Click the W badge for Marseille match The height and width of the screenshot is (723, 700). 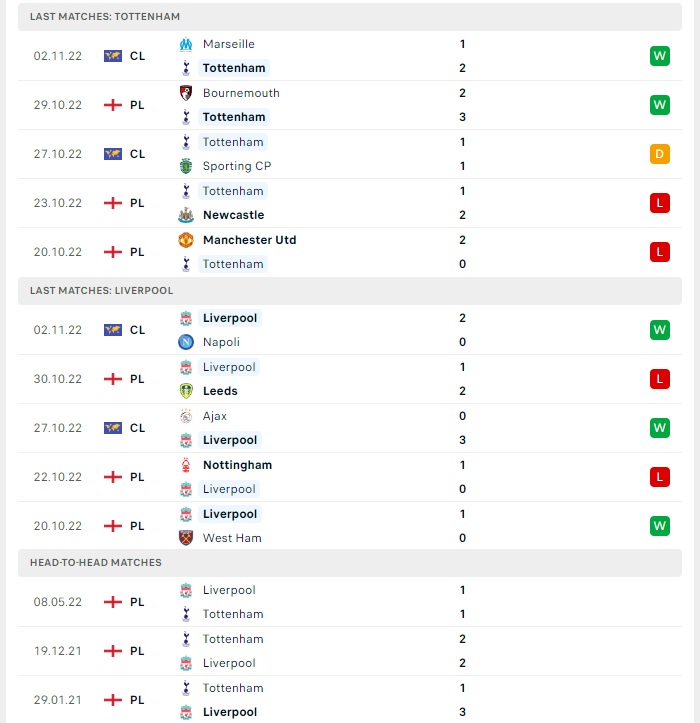(659, 56)
